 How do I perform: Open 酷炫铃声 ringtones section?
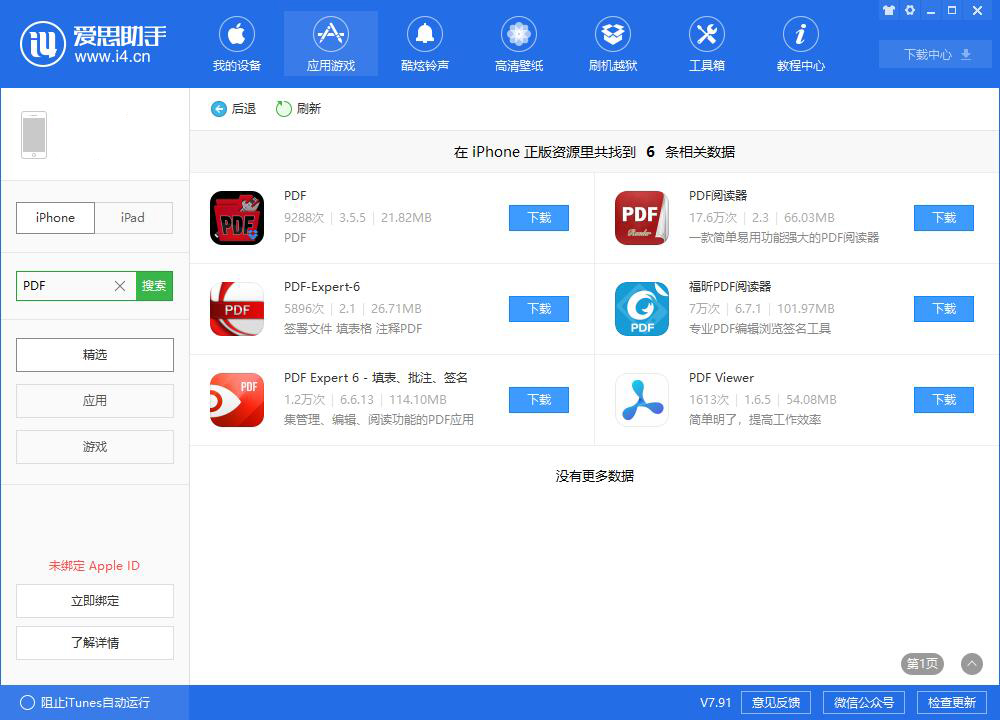click(x=424, y=43)
